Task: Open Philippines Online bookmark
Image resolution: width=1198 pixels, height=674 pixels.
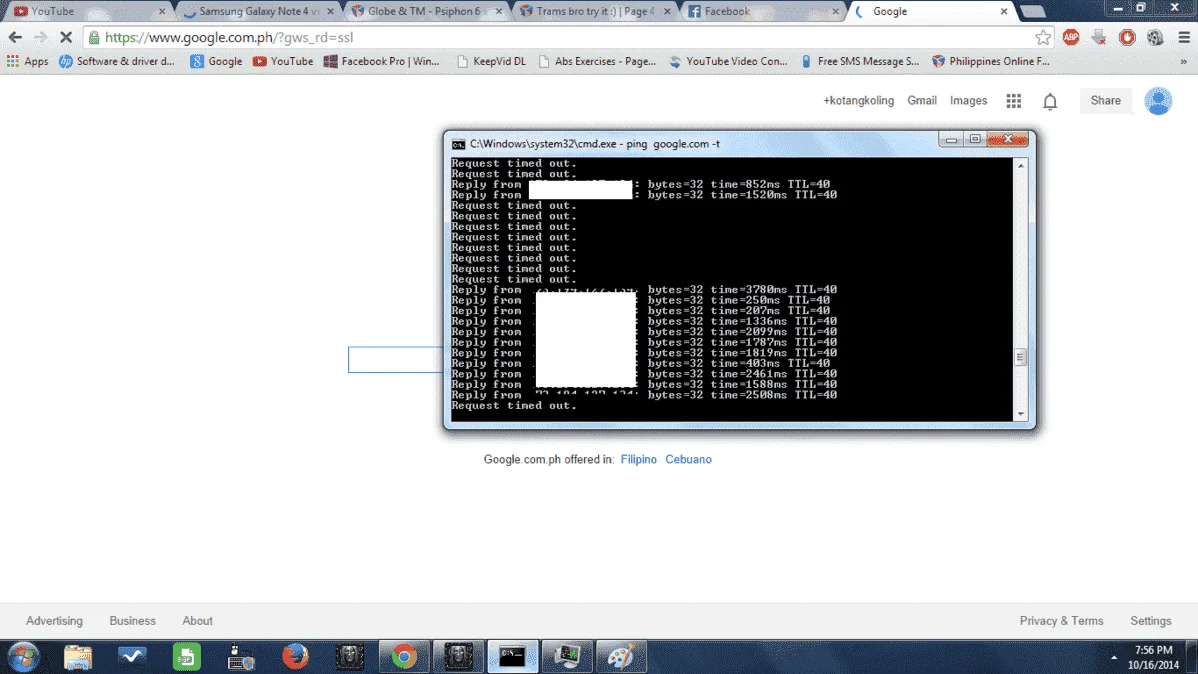Action: click(x=991, y=61)
